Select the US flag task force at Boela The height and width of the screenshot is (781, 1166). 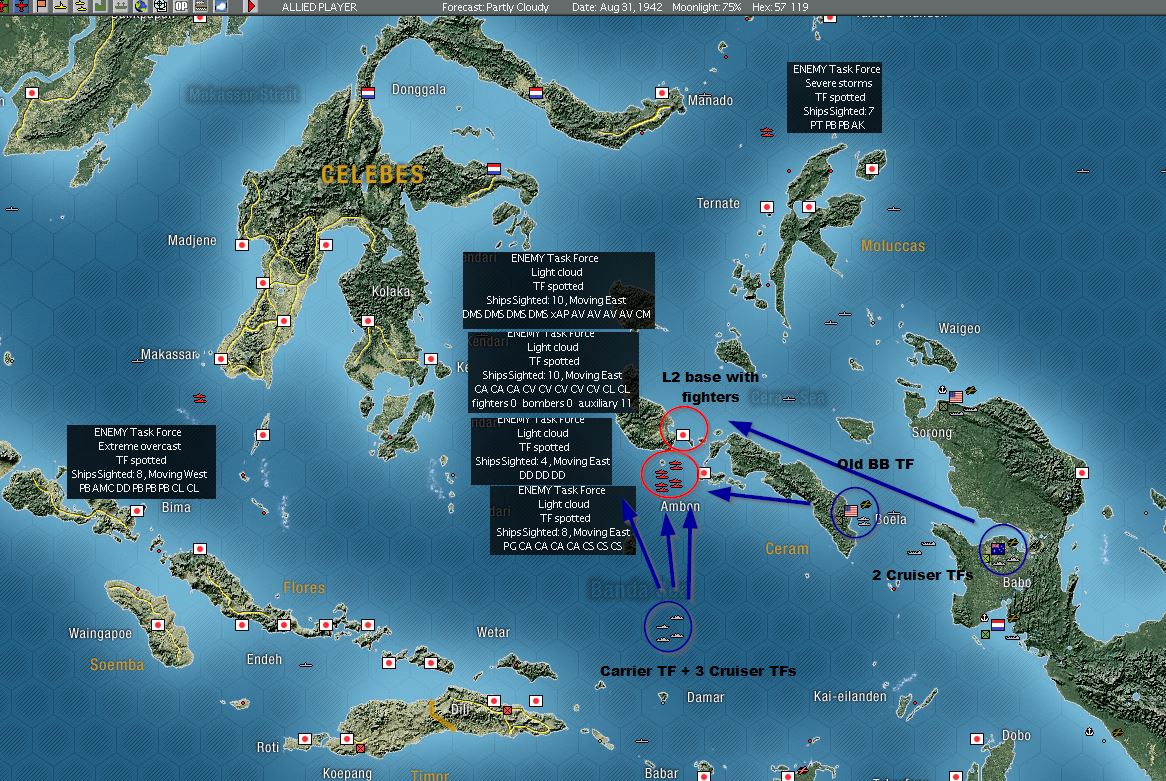coord(851,511)
